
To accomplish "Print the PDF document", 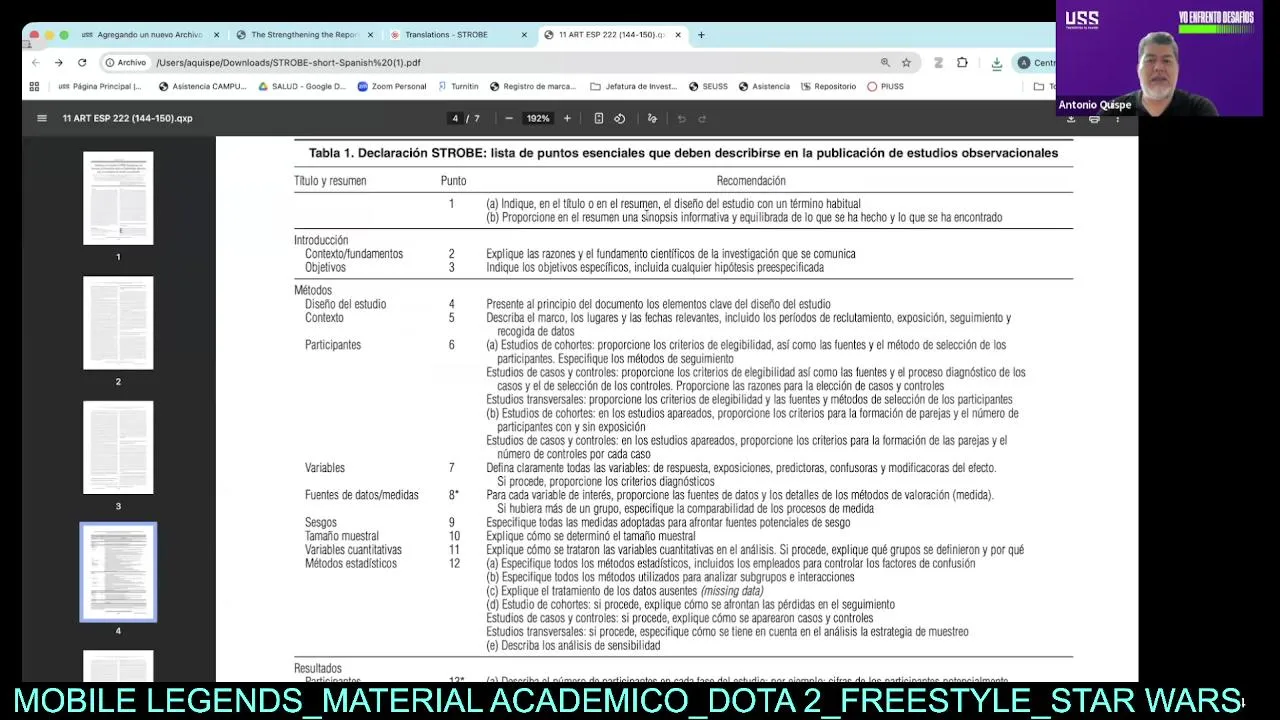I will click(1094, 118).
